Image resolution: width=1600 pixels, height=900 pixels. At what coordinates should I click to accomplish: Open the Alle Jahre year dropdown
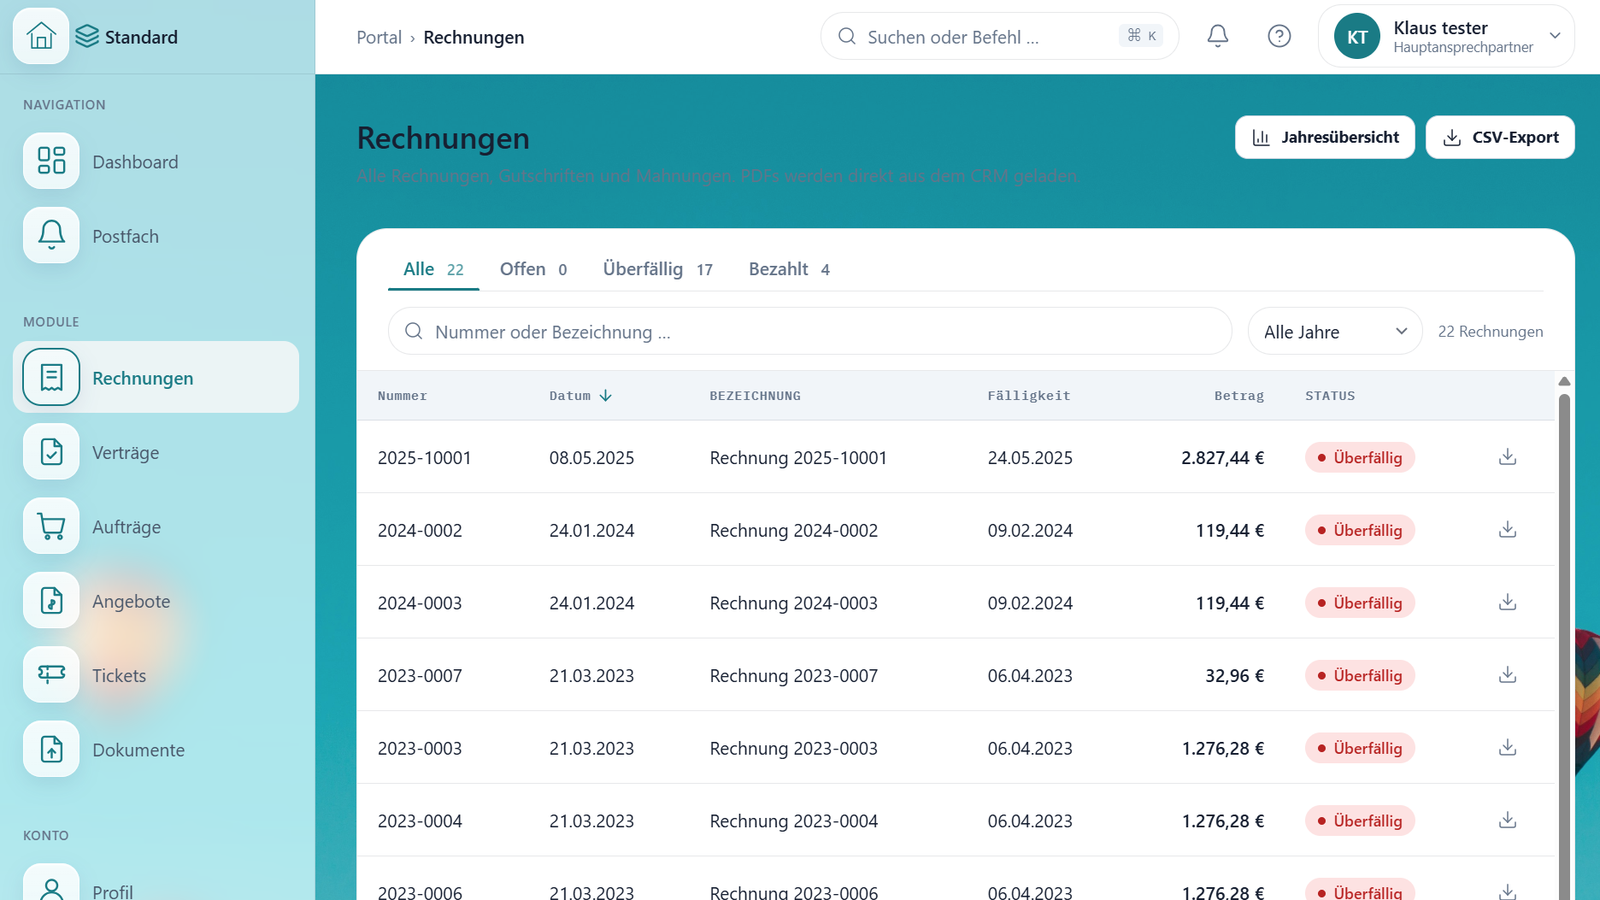[x=1335, y=331]
